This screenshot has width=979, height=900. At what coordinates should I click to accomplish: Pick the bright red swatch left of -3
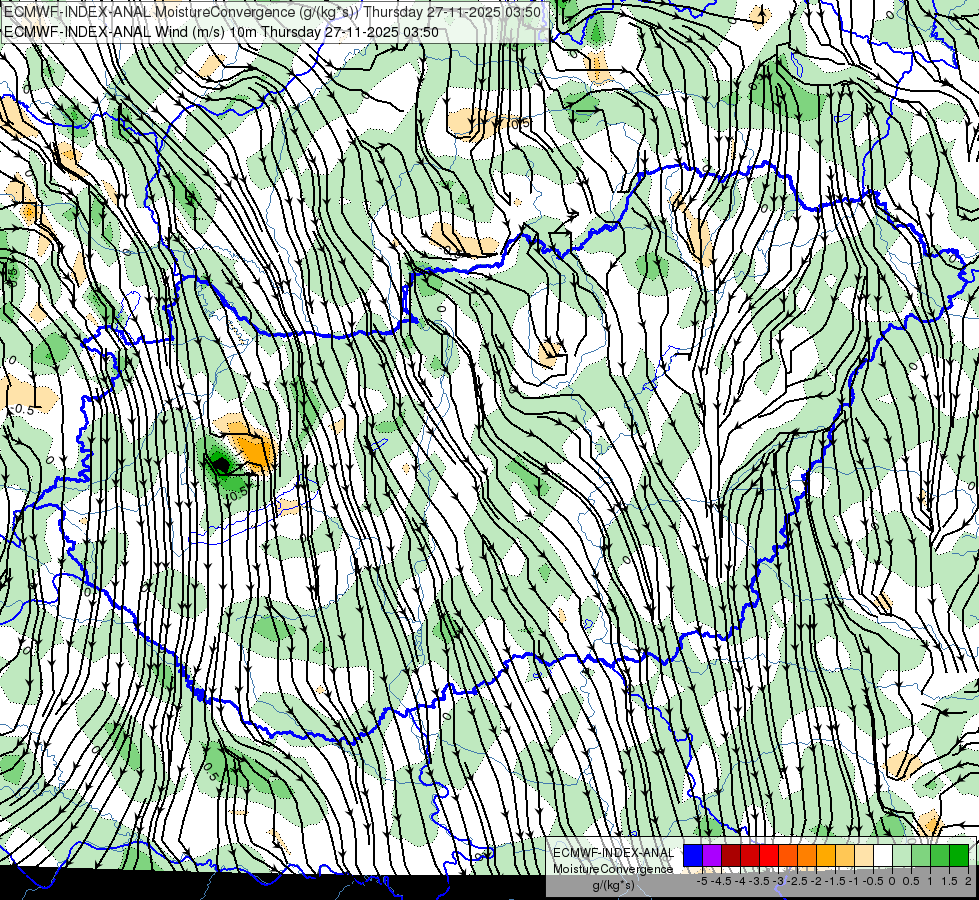point(769,856)
